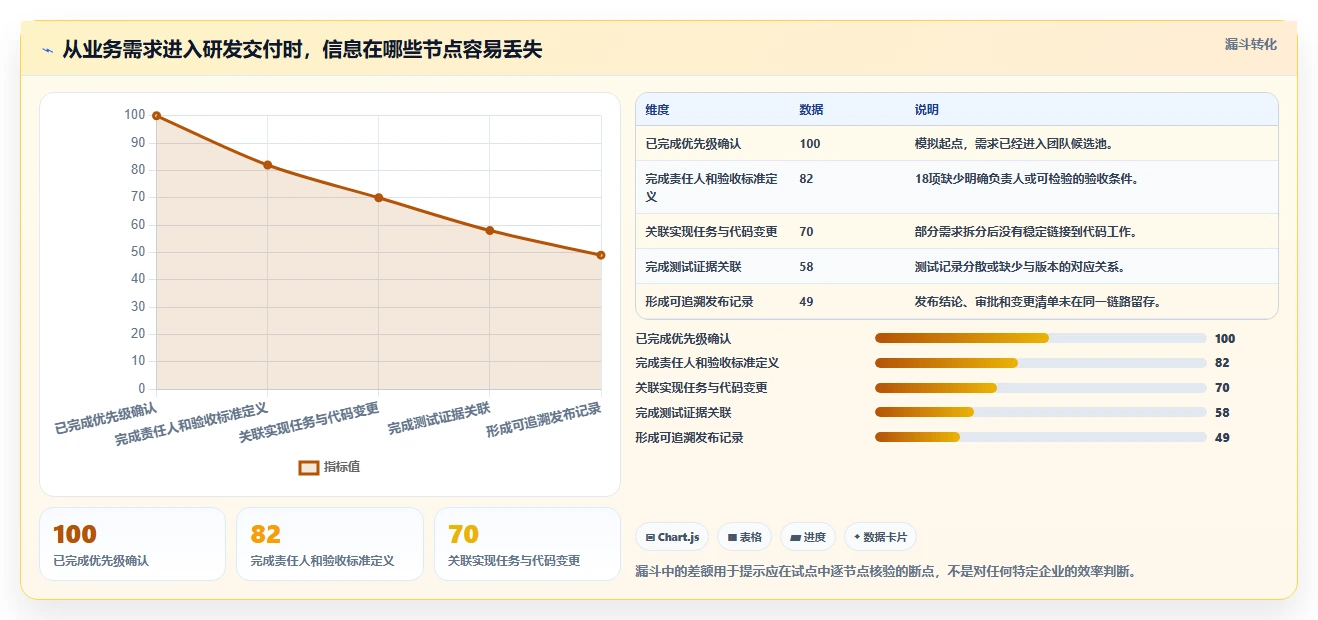Image resolution: width=1318 pixels, height=620 pixels.
Task: Click the x-axis label 完成责任人和验收标准定义
Action: [191, 424]
